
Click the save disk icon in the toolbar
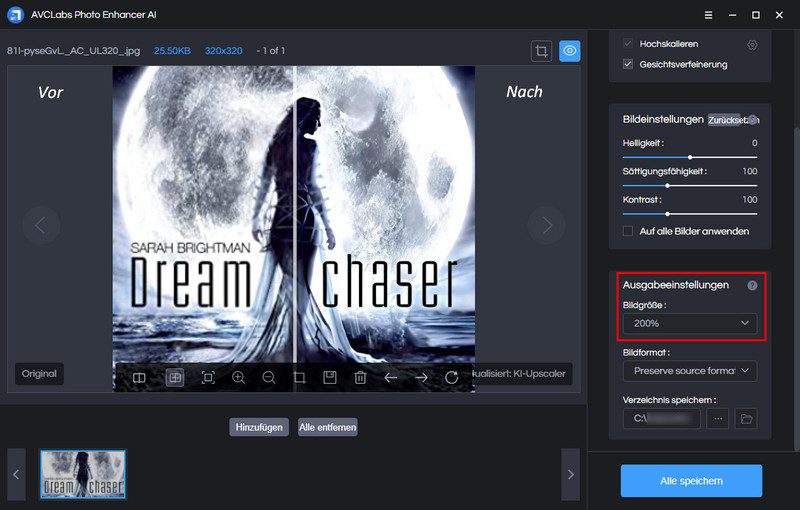point(330,378)
